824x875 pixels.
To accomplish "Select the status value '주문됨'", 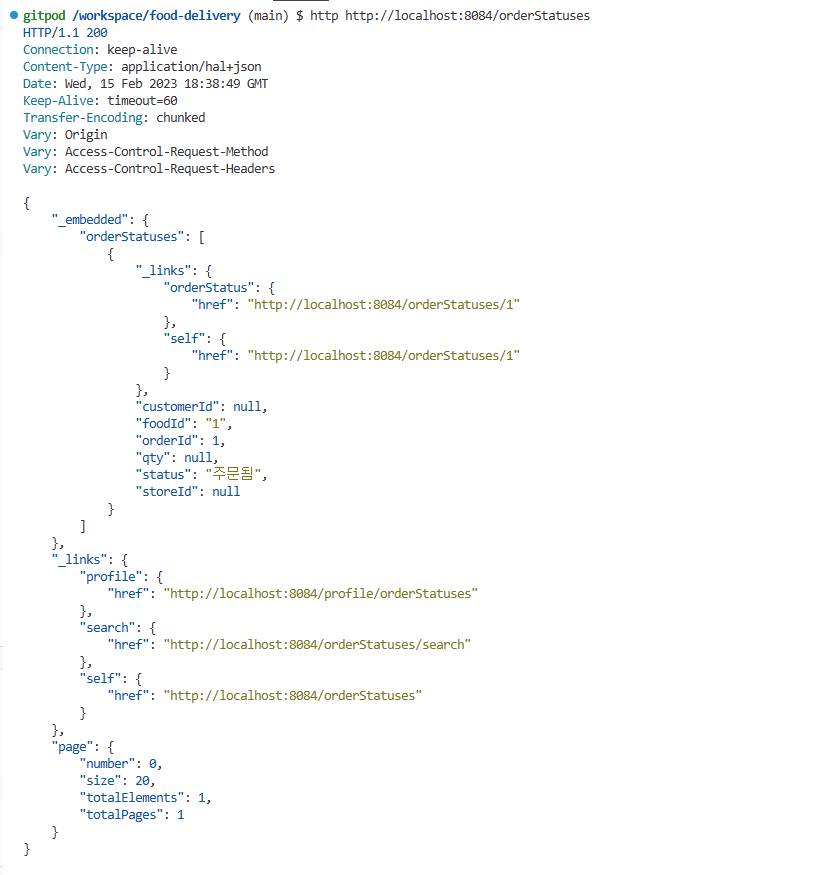I will (233, 474).
